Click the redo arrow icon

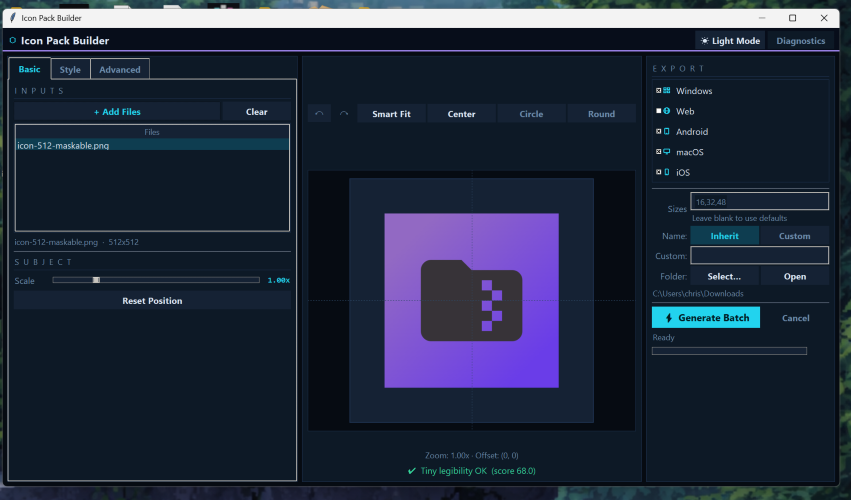tap(344, 113)
